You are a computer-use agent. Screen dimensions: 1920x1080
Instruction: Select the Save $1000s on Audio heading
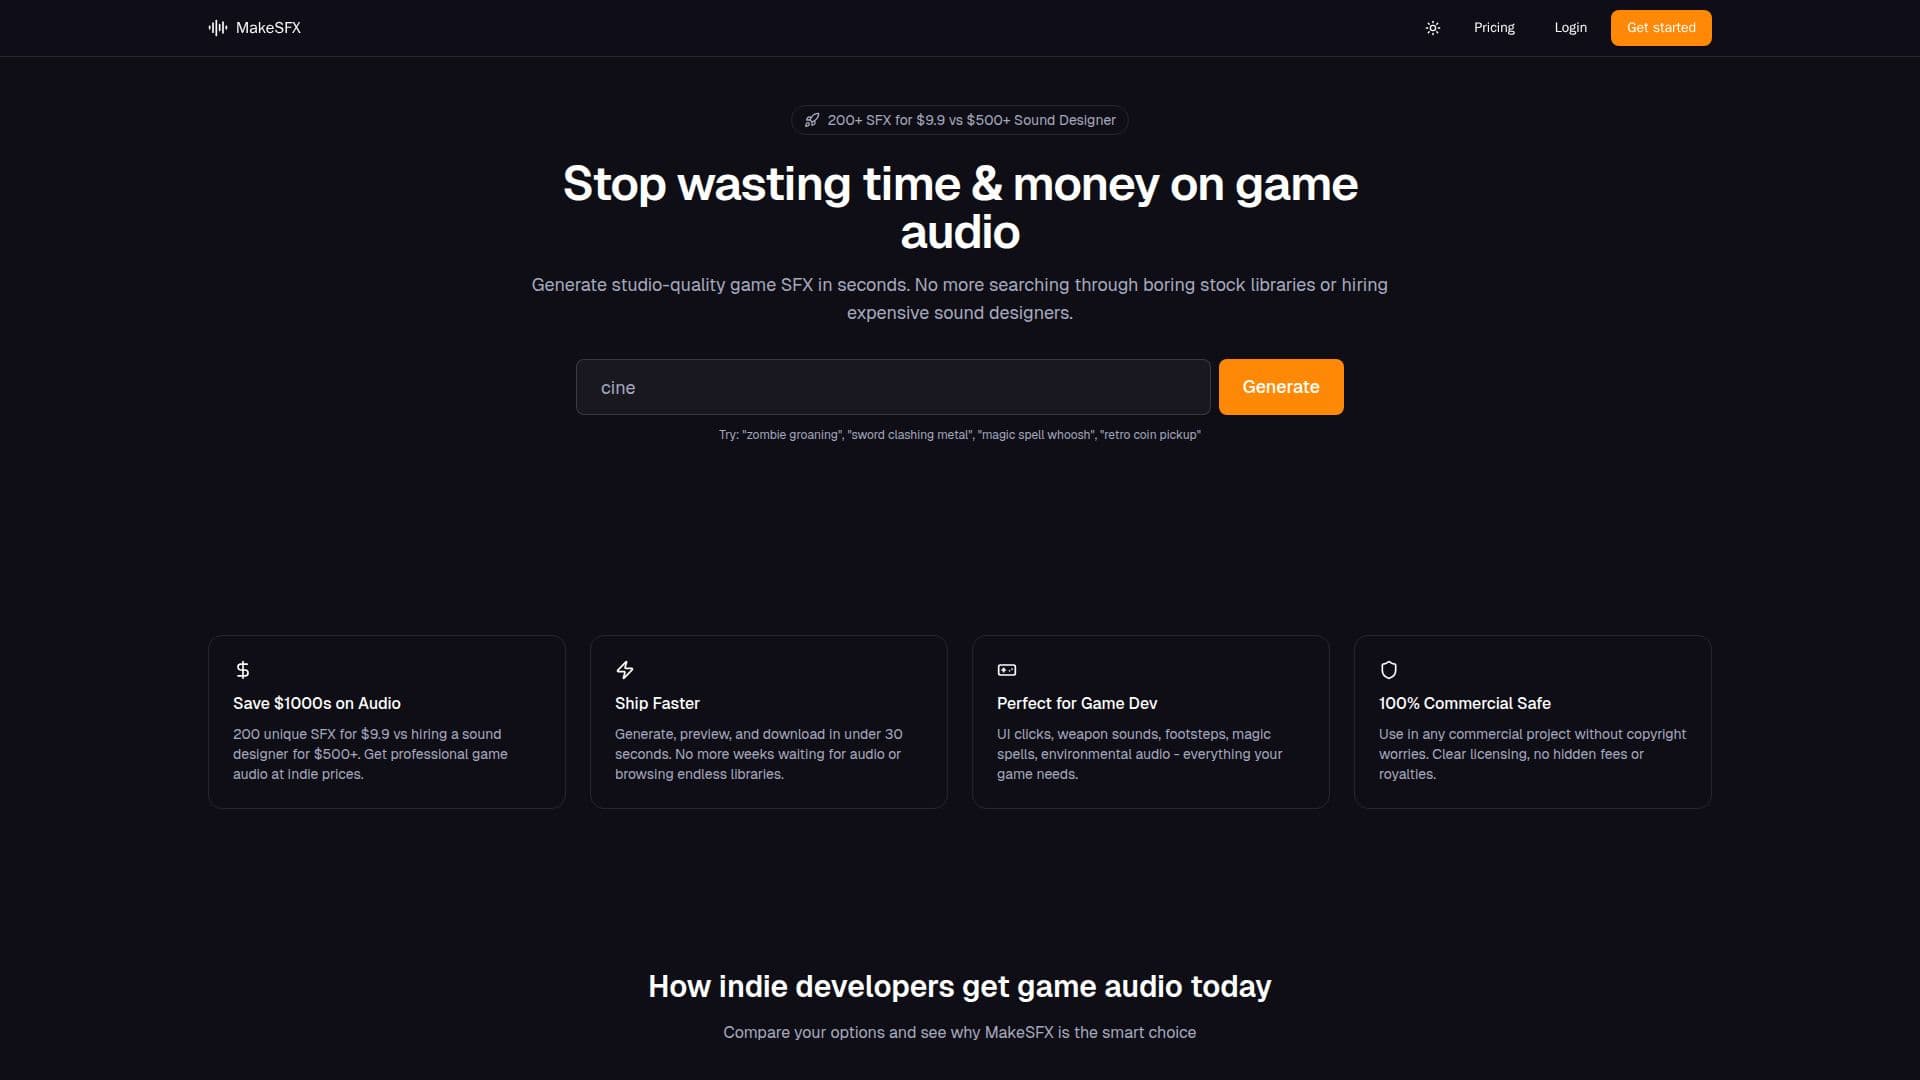[x=317, y=703]
